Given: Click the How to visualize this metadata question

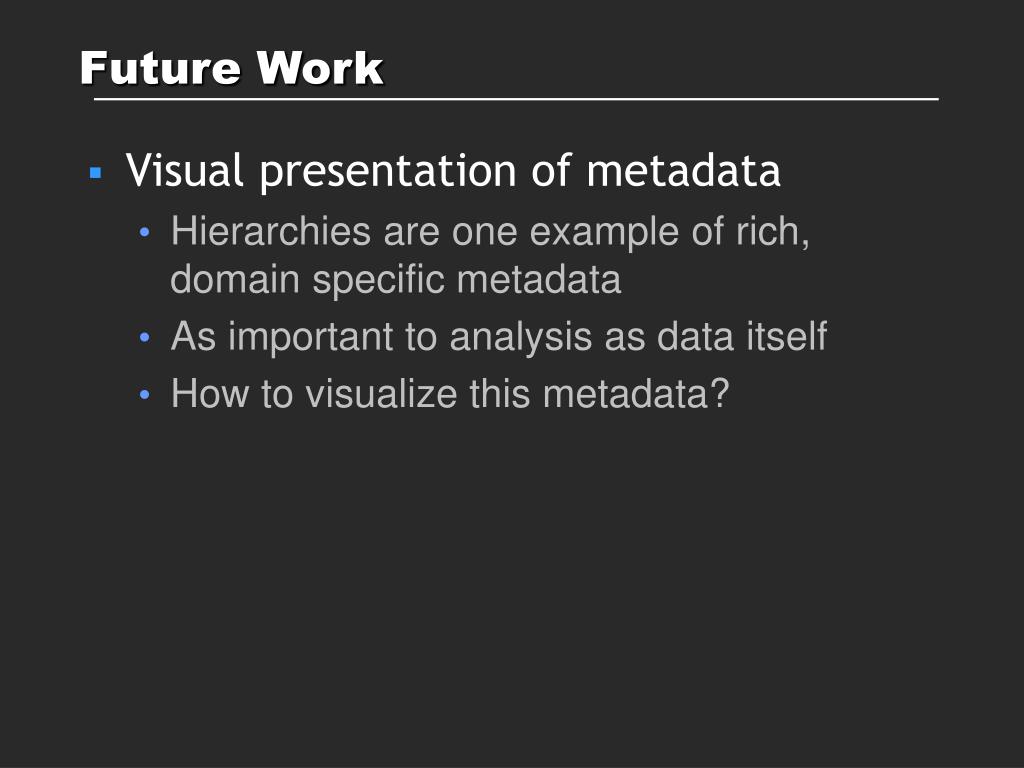Looking at the screenshot, I should 449,394.
